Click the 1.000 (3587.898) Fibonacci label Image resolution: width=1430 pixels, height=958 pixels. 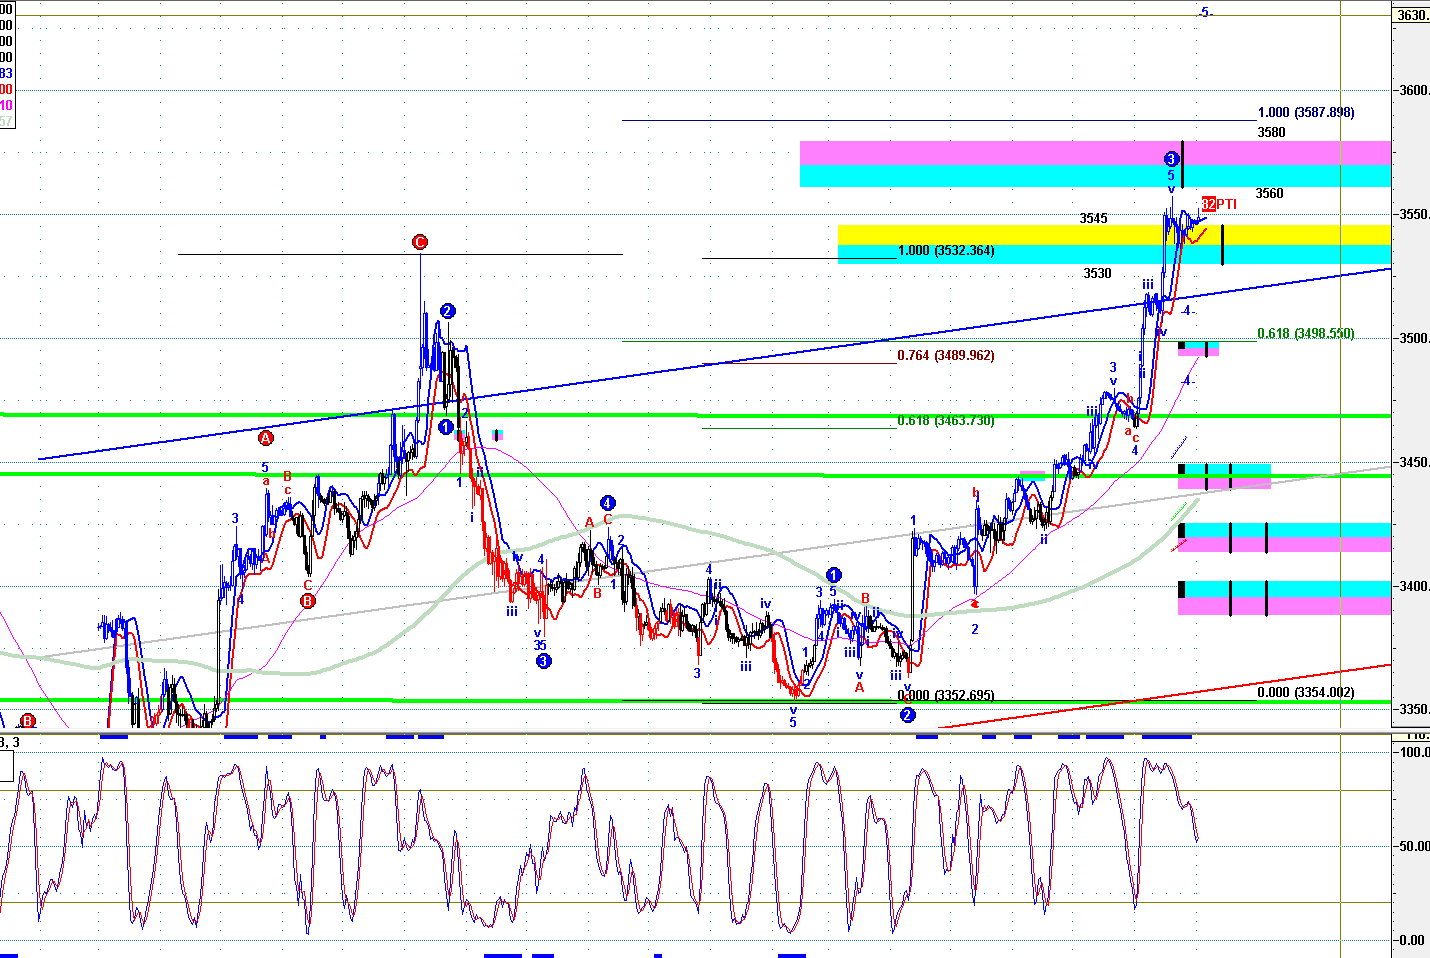tap(1305, 113)
